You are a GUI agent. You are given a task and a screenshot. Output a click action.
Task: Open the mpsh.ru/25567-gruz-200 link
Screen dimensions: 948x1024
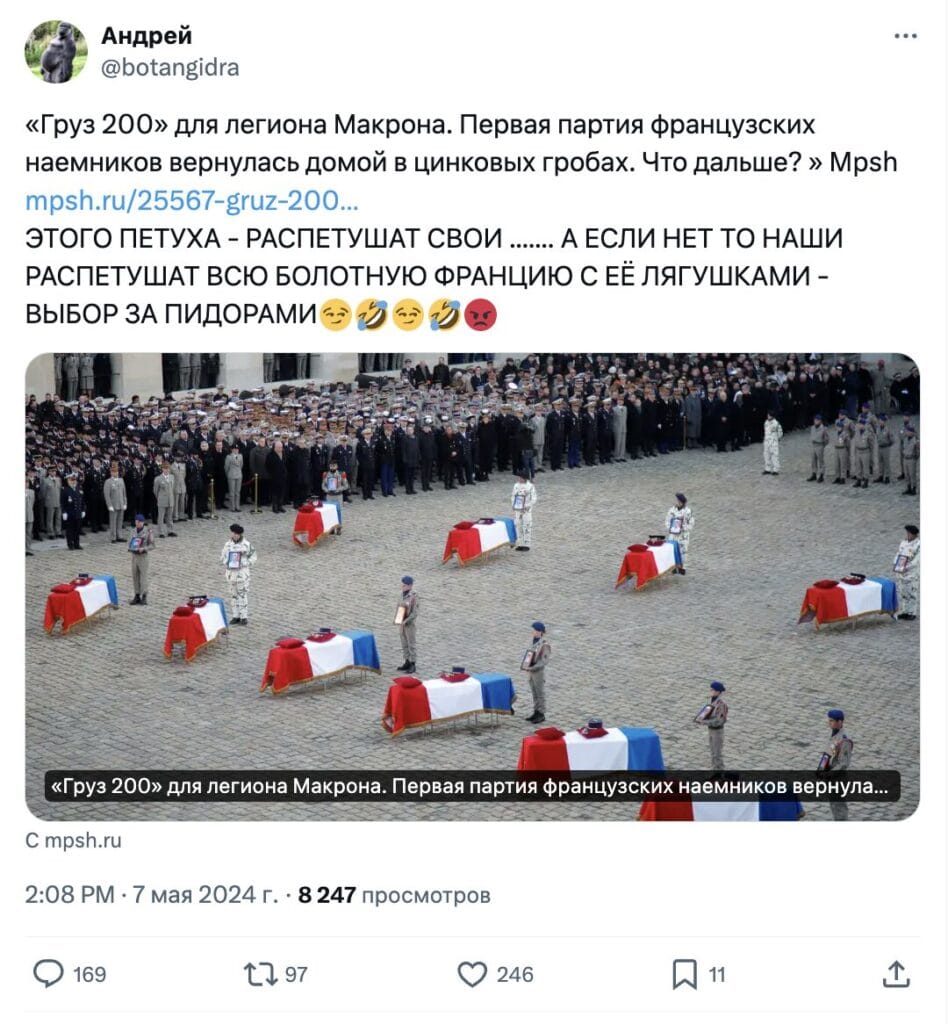[192, 200]
